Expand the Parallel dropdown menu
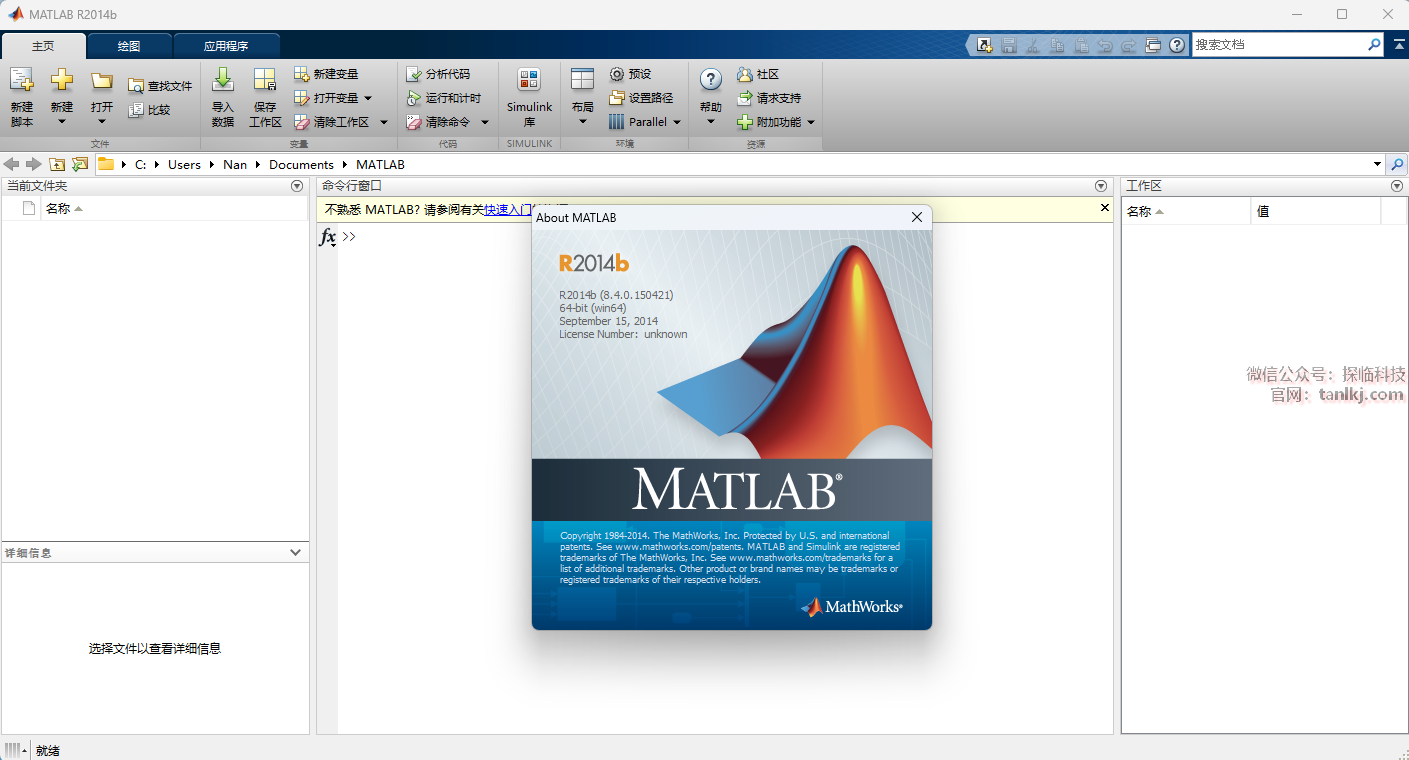This screenshot has width=1409, height=760. coord(677,122)
